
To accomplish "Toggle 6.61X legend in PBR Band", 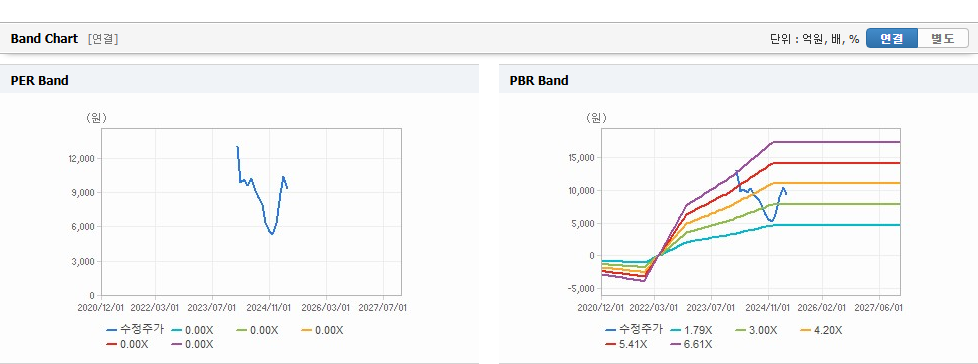I will (691, 344).
